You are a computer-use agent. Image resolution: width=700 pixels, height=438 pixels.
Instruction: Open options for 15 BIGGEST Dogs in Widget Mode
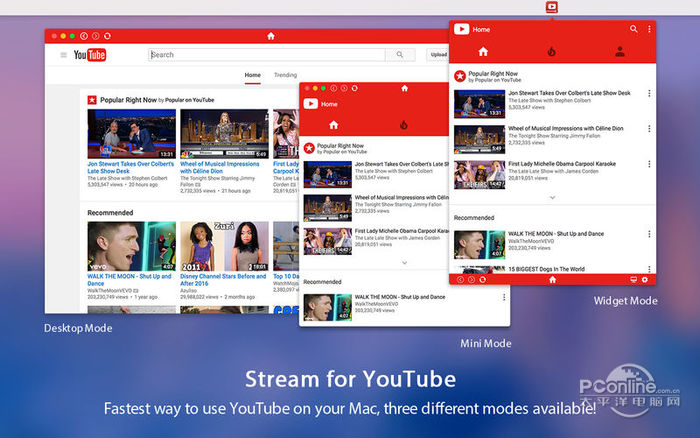649,269
